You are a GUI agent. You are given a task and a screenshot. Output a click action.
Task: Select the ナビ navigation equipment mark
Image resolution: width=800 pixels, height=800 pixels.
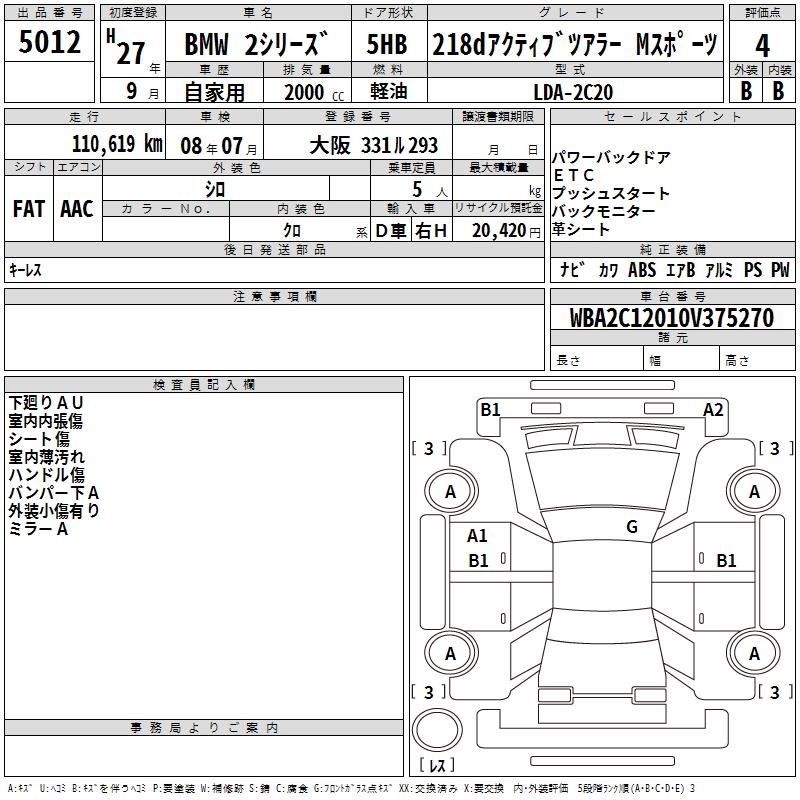point(573,270)
